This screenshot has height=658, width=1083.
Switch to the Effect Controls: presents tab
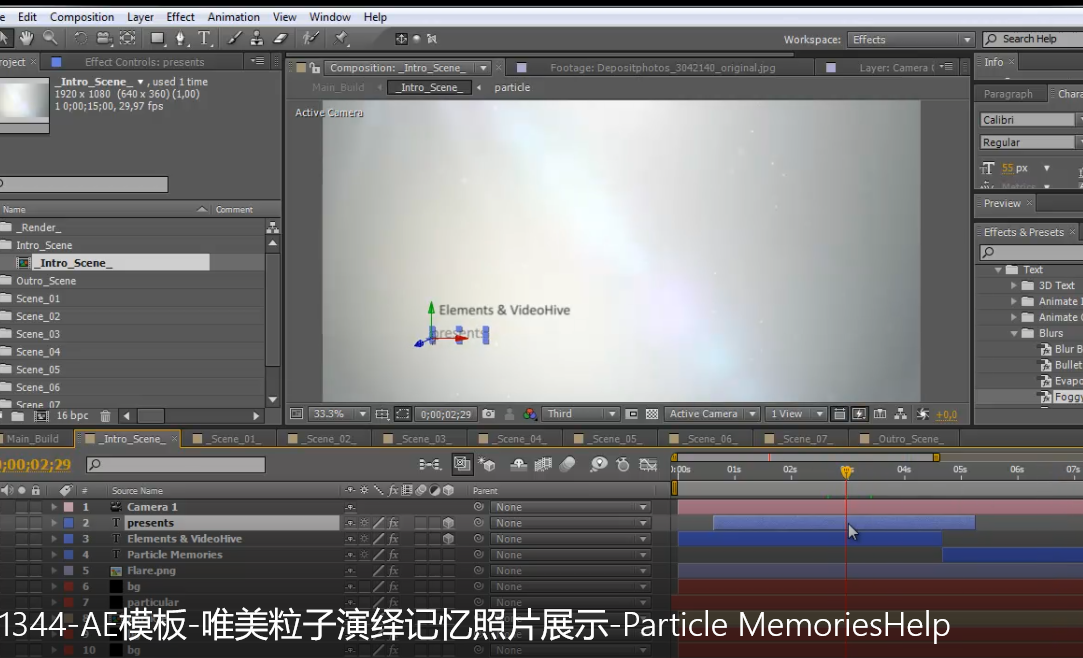[144, 62]
